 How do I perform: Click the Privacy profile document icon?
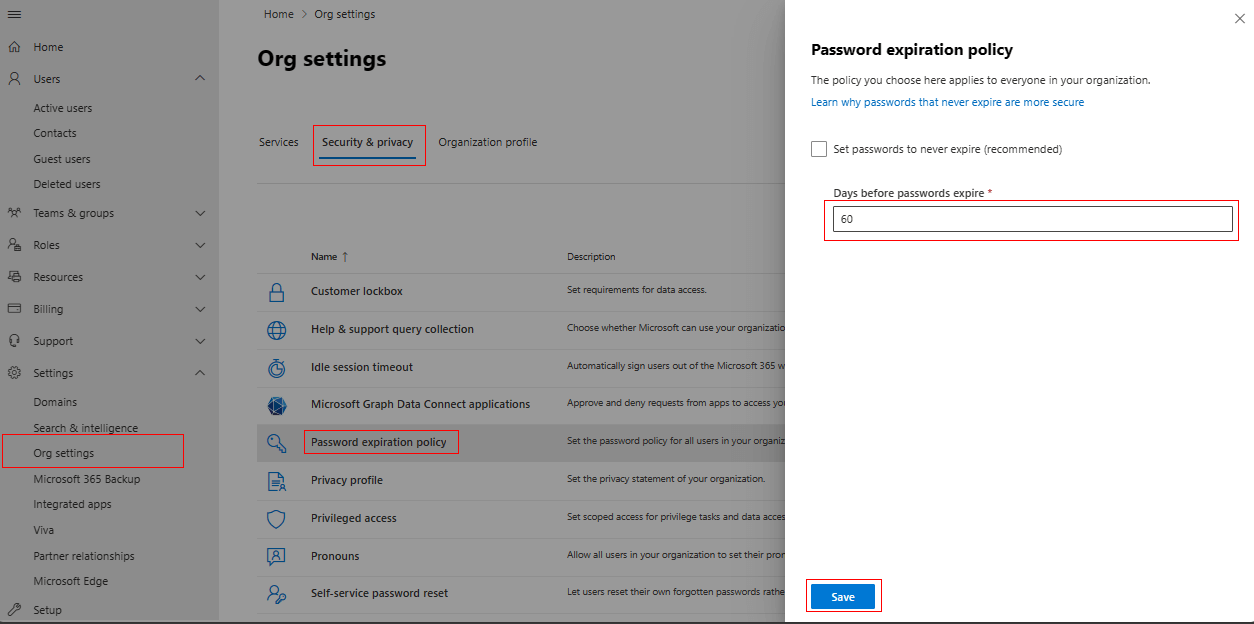(276, 480)
